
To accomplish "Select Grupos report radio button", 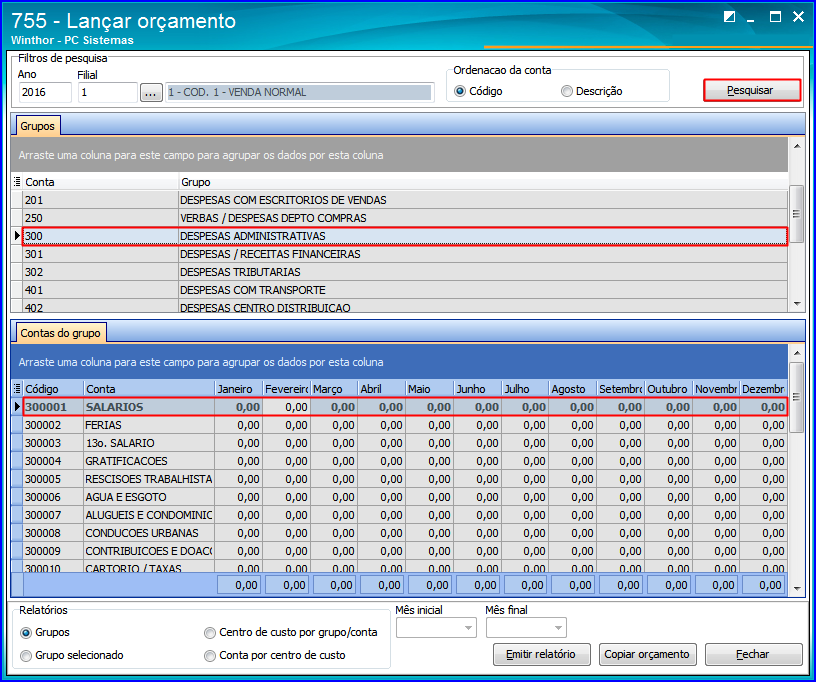I will (26, 633).
